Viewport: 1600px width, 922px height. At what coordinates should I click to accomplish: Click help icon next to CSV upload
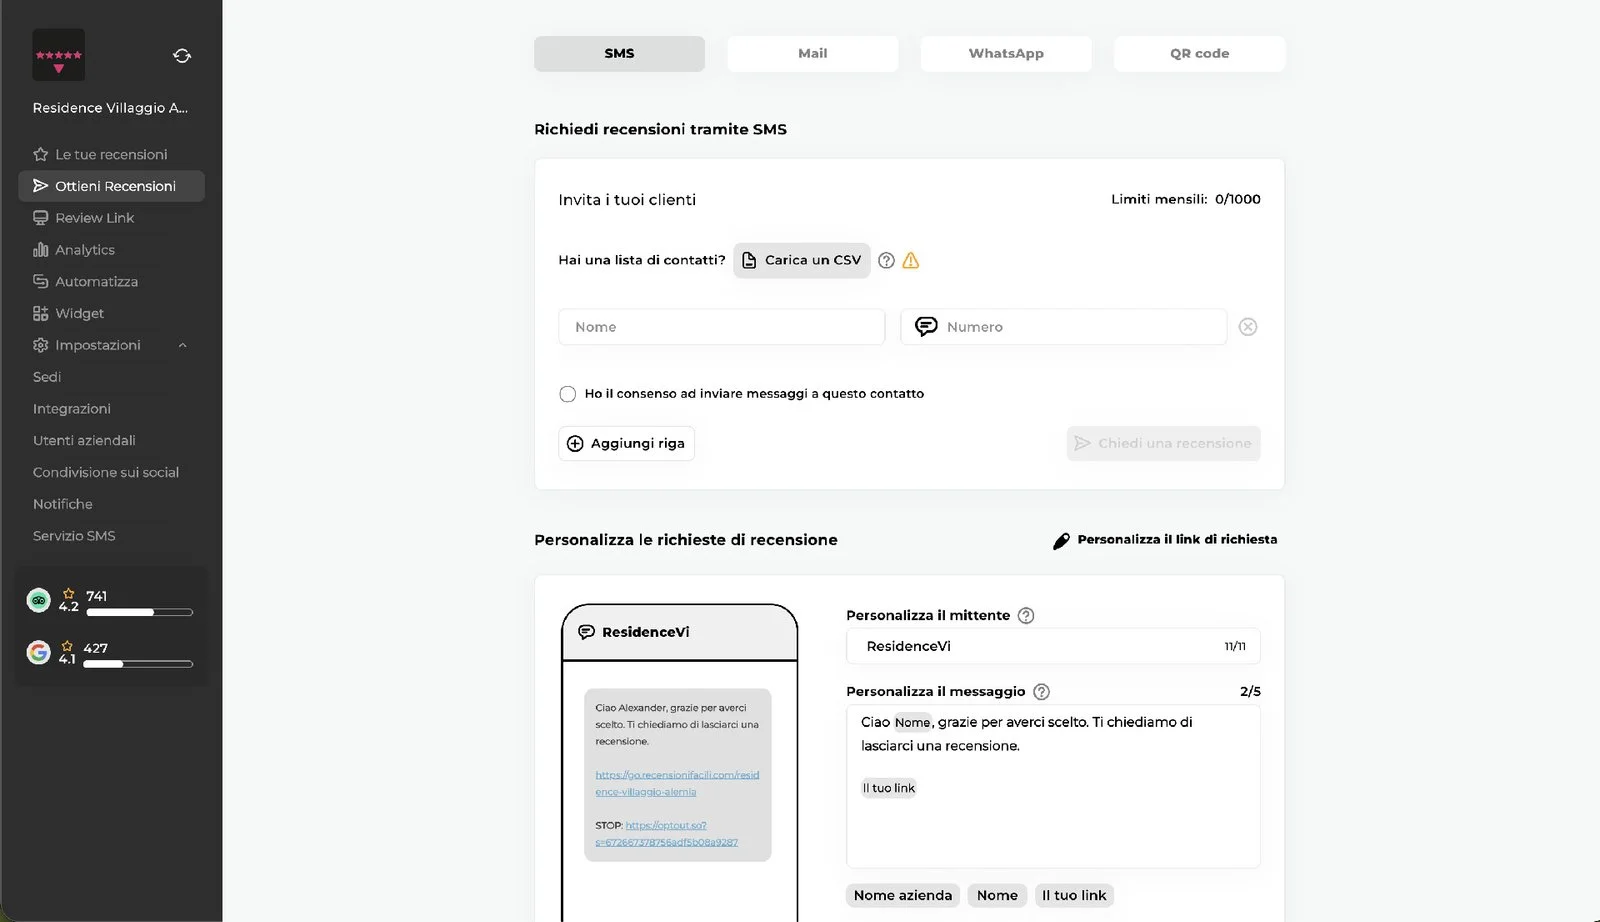(886, 261)
